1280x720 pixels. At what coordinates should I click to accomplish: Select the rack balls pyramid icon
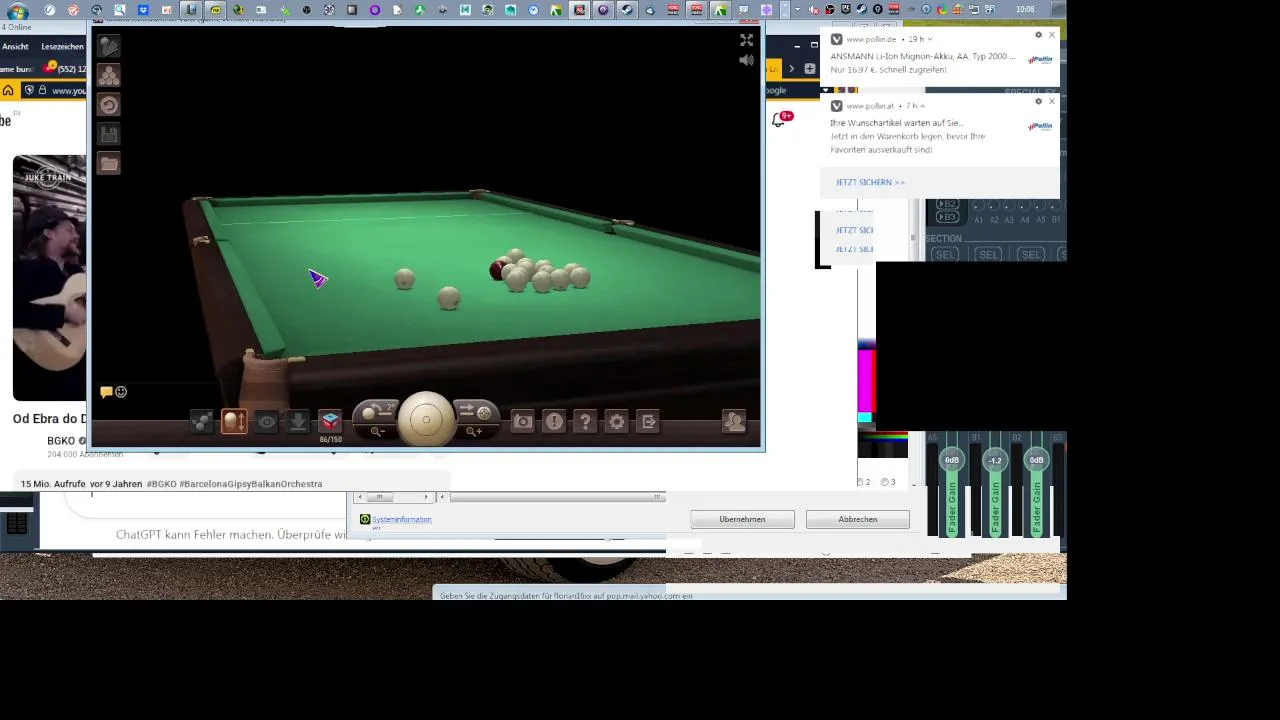pos(108,75)
